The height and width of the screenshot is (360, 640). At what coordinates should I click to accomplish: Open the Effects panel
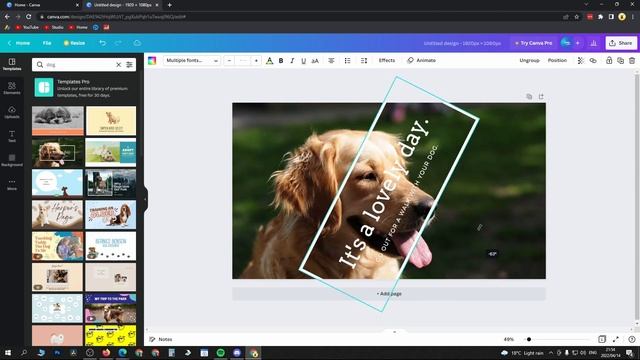click(x=387, y=60)
